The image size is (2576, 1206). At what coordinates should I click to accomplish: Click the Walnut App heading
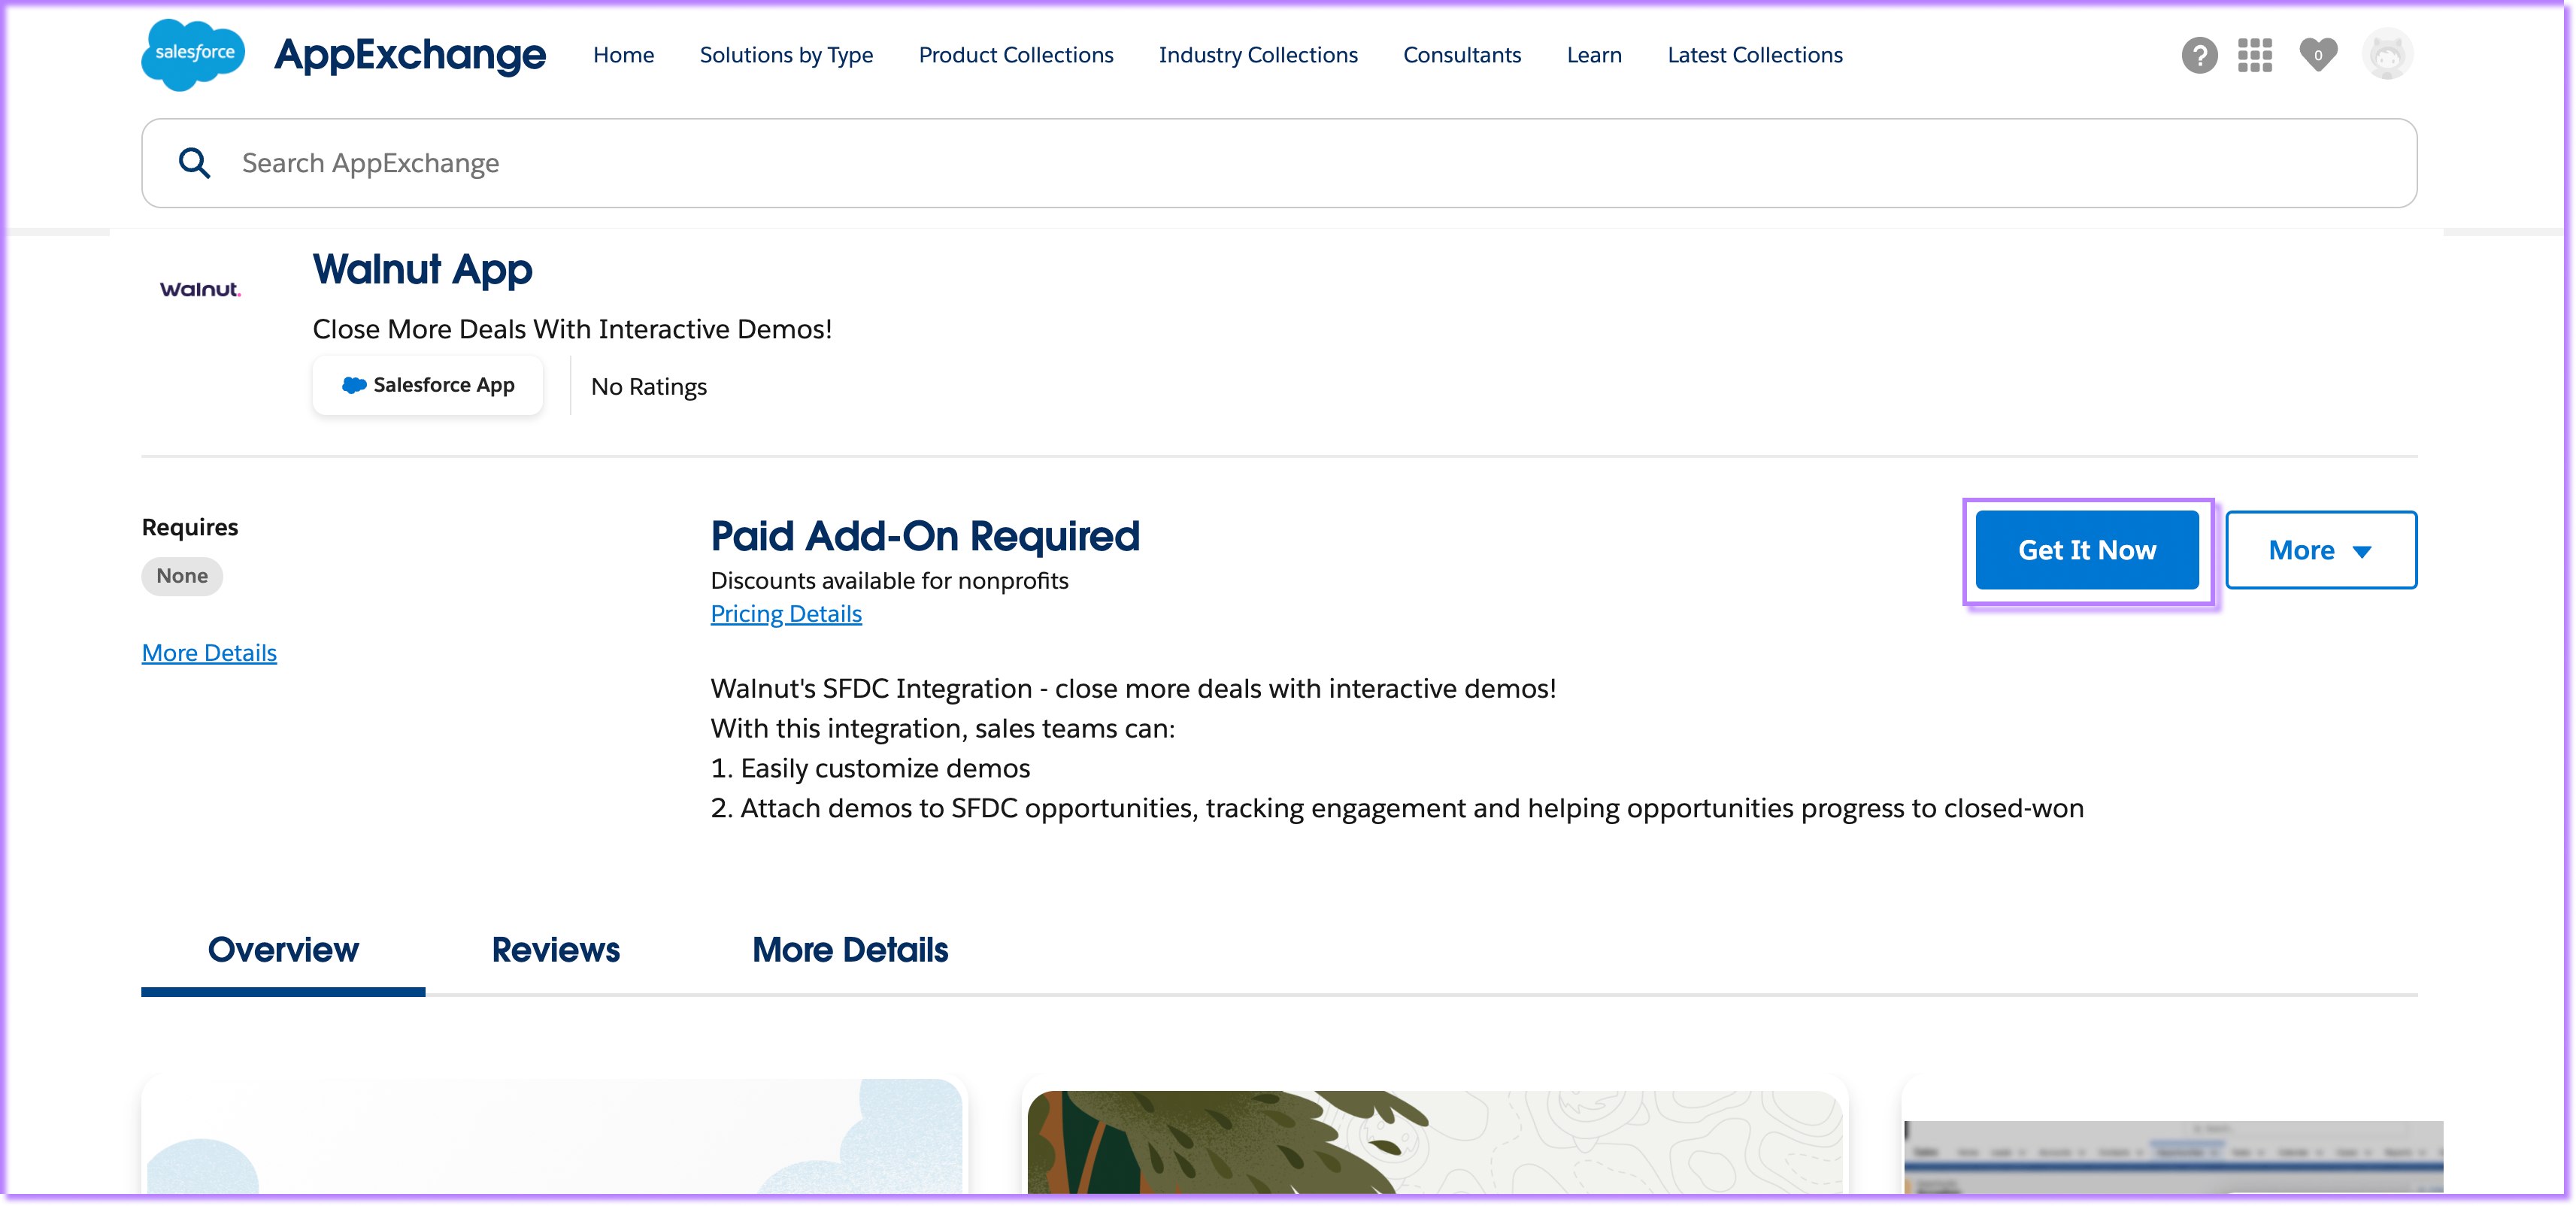422,270
